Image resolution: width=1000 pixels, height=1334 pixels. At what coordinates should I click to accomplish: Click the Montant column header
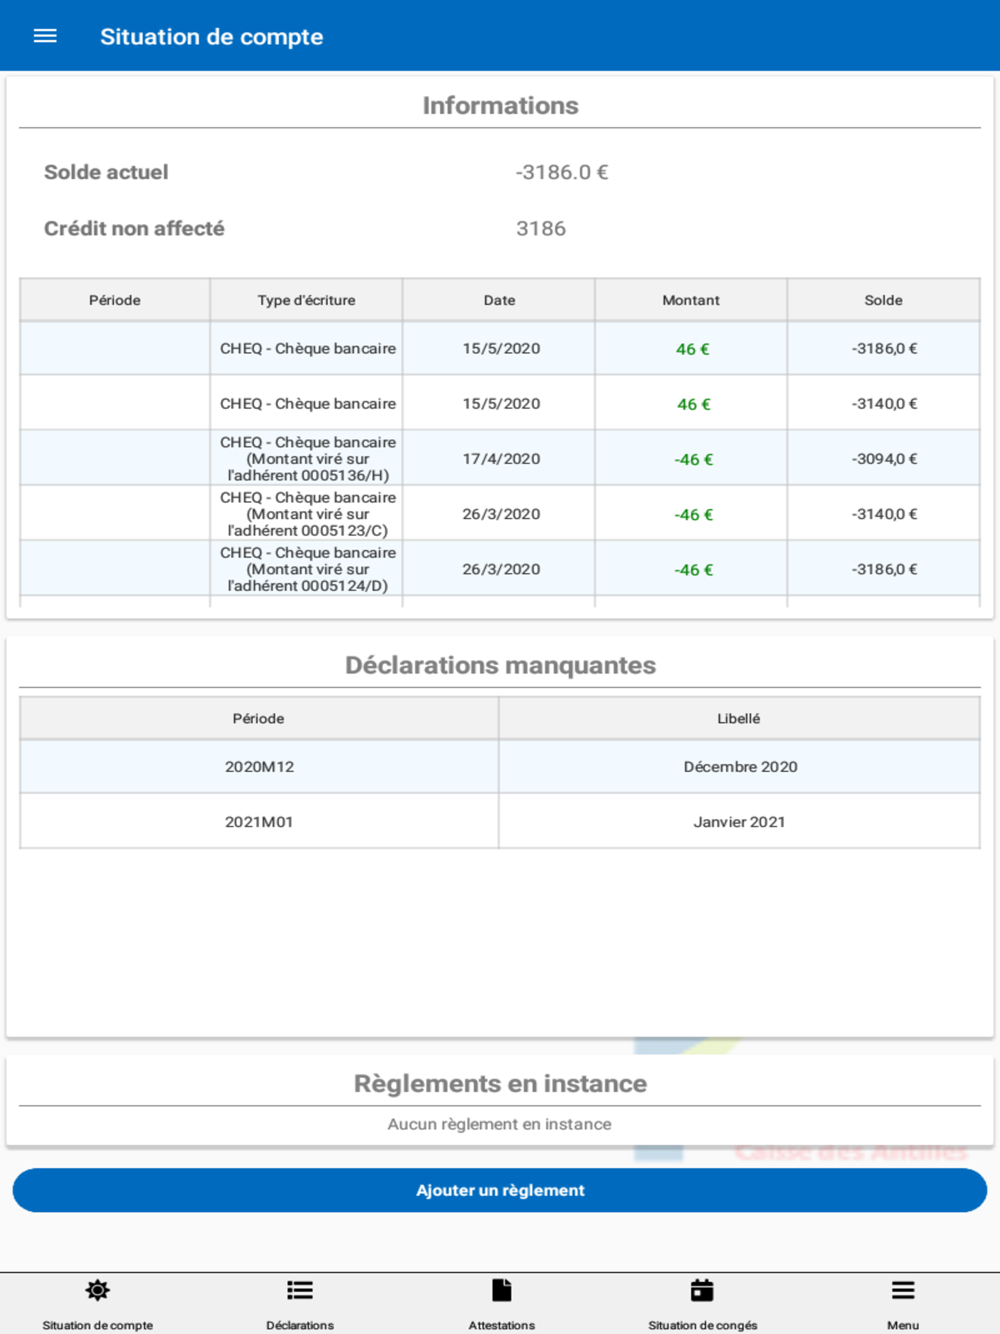pos(691,300)
